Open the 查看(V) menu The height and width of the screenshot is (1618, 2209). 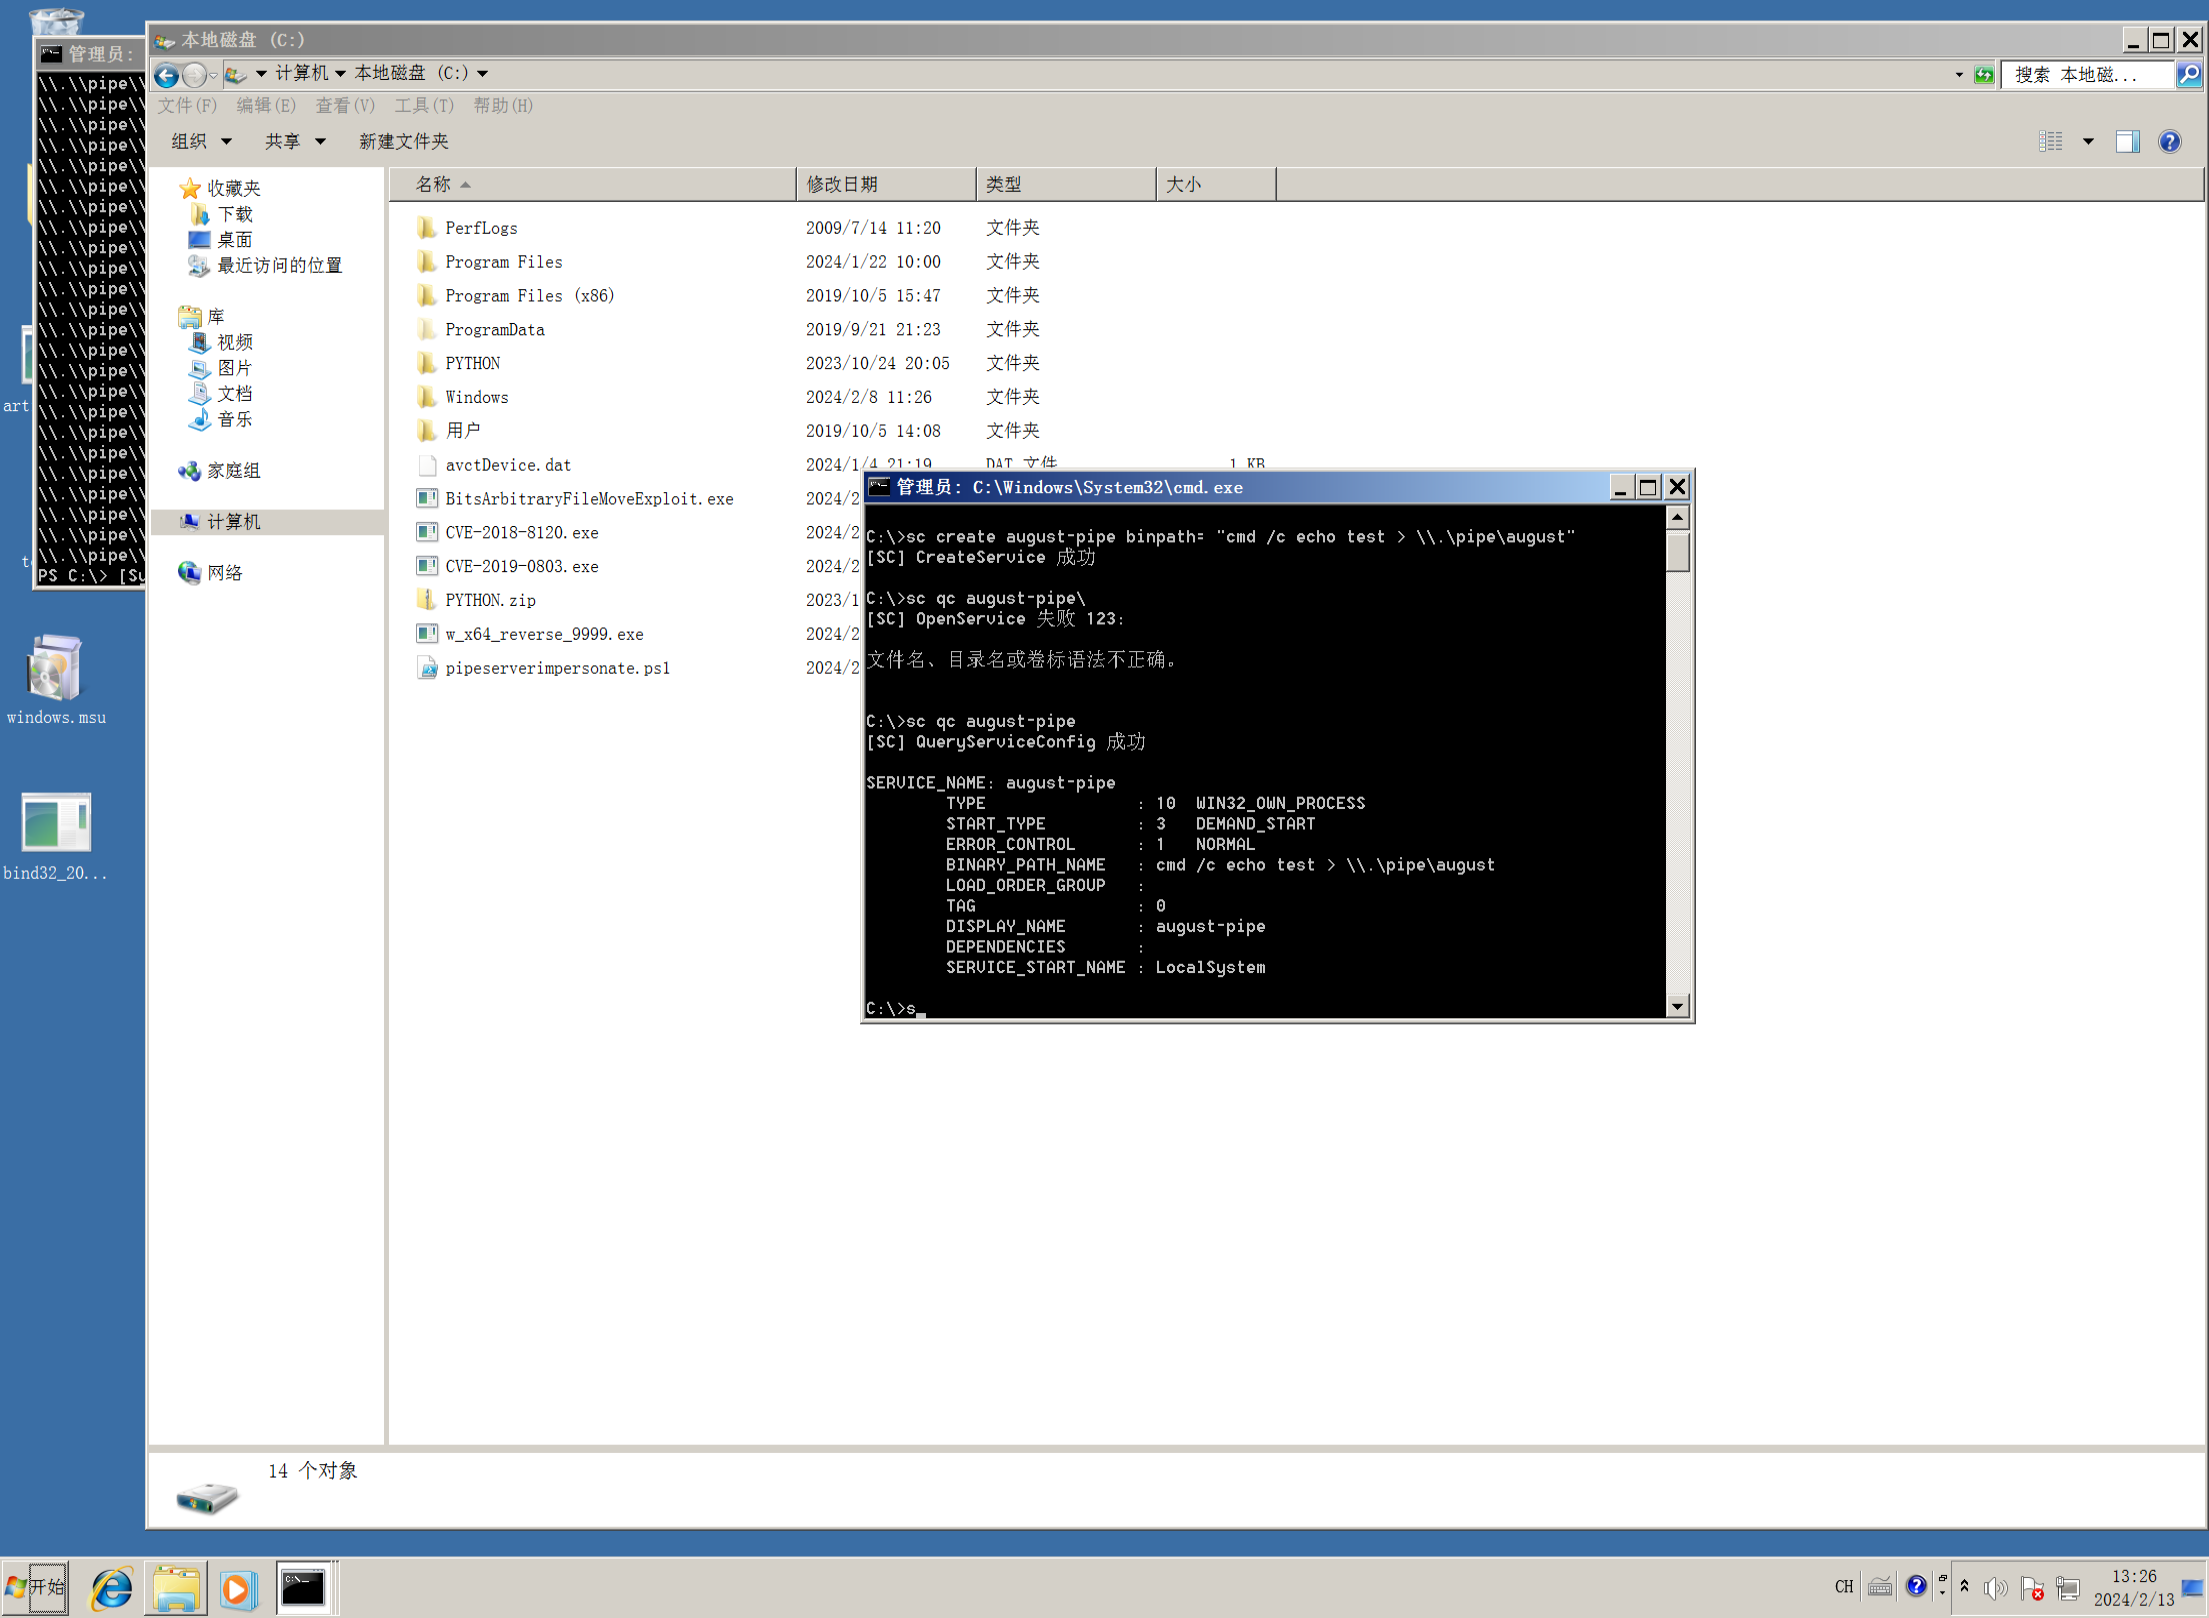point(345,106)
